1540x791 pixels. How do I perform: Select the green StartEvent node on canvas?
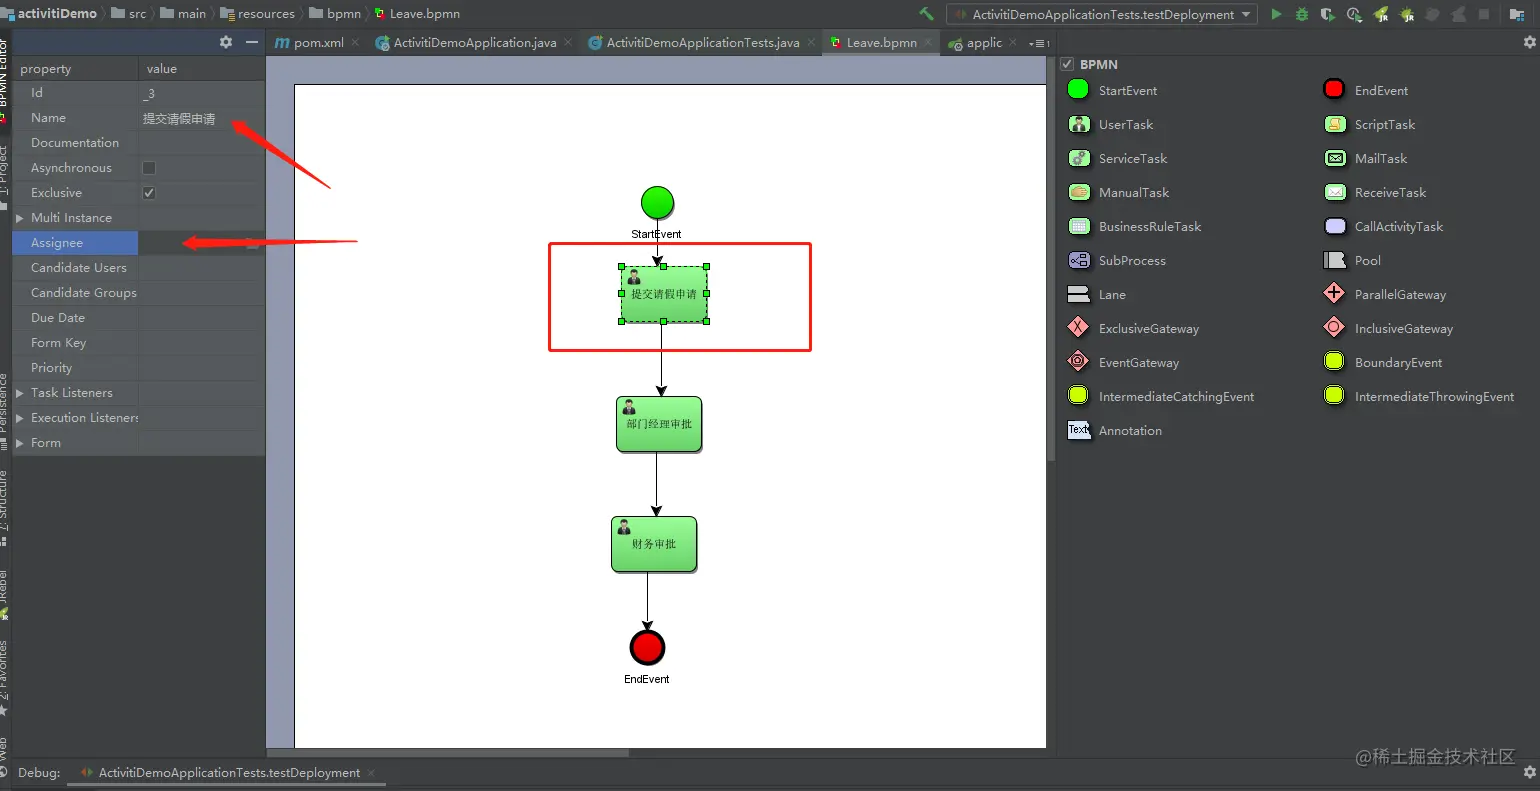(x=657, y=203)
